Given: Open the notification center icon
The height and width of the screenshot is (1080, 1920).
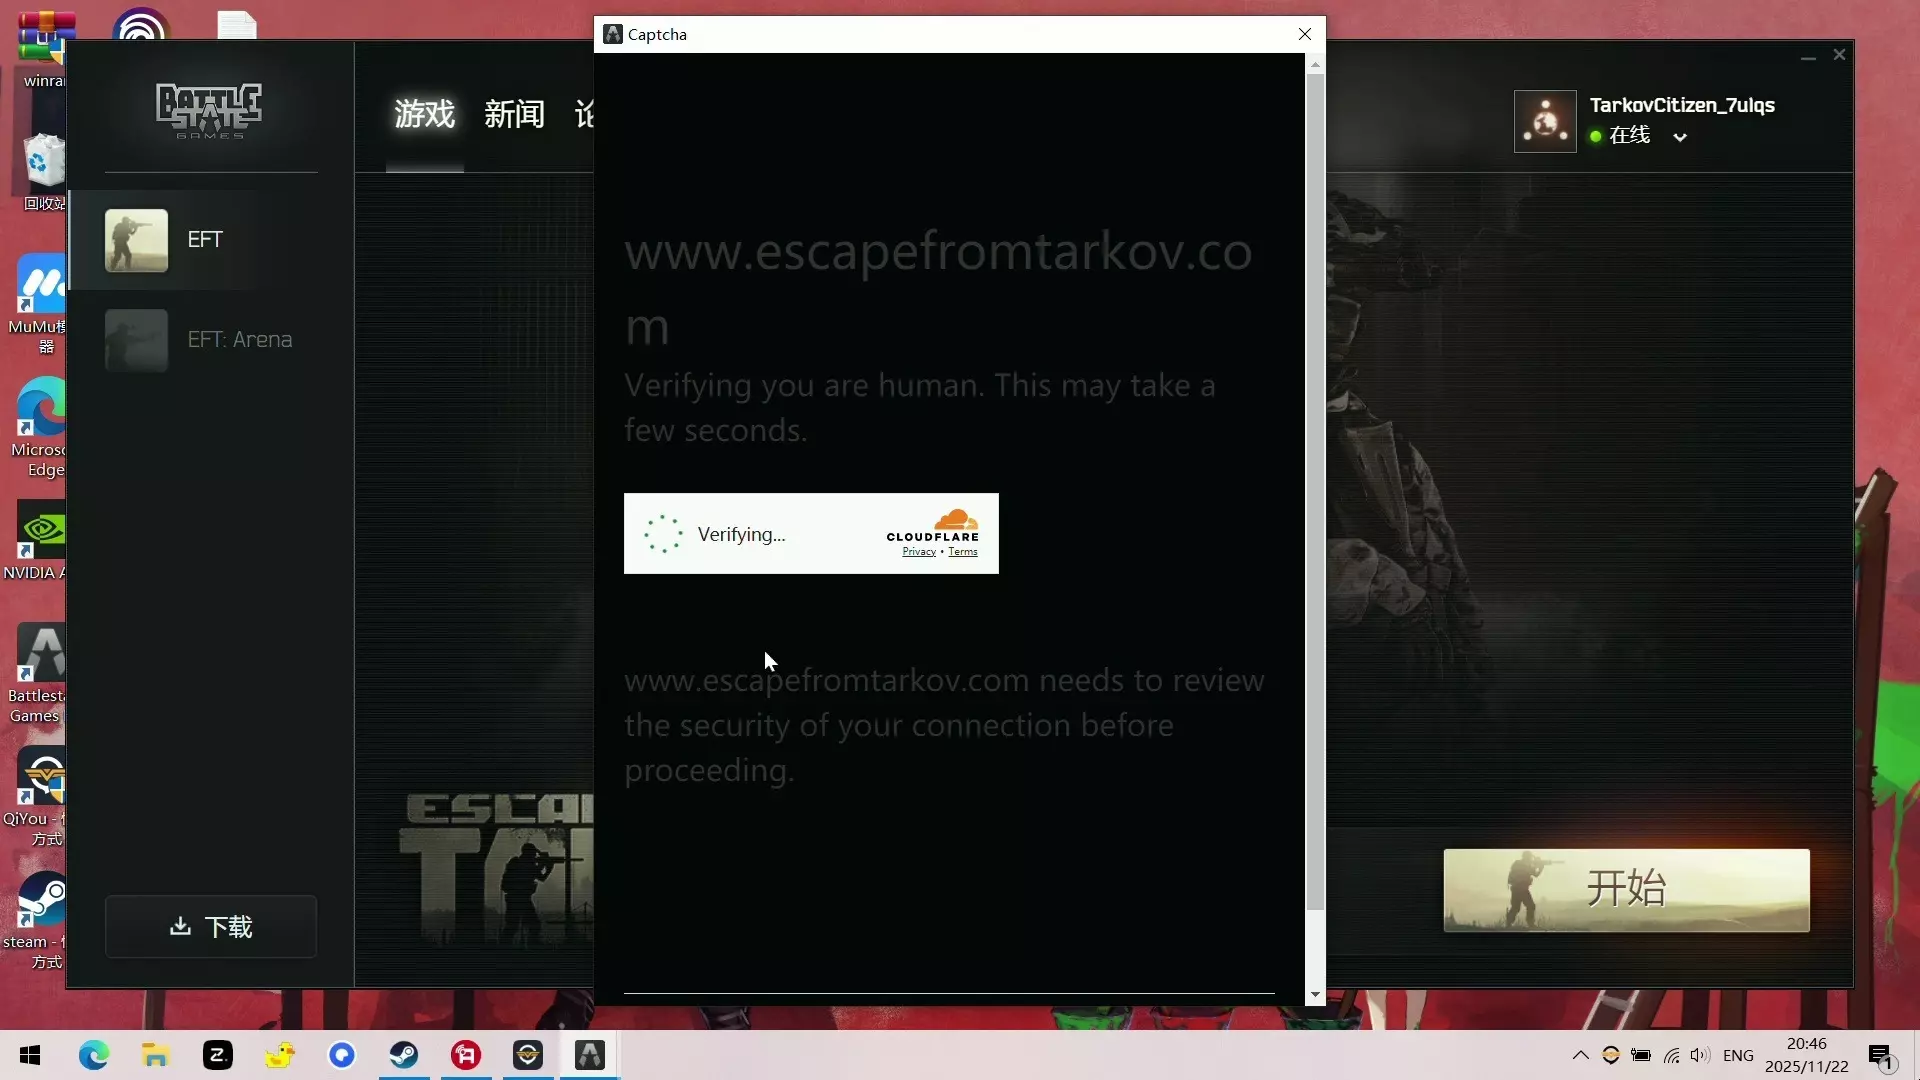Looking at the screenshot, I should [x=1880, y=1055].
